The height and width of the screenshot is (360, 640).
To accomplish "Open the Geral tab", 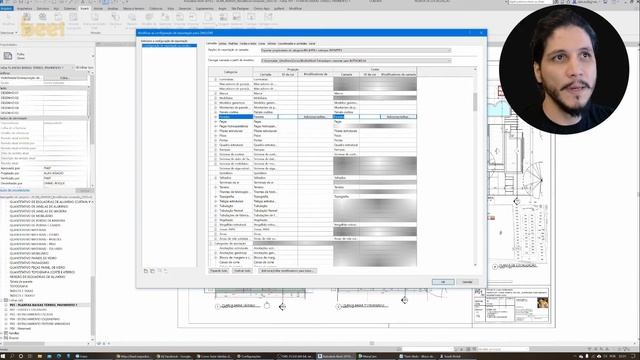I will click(x=312, y=43).
